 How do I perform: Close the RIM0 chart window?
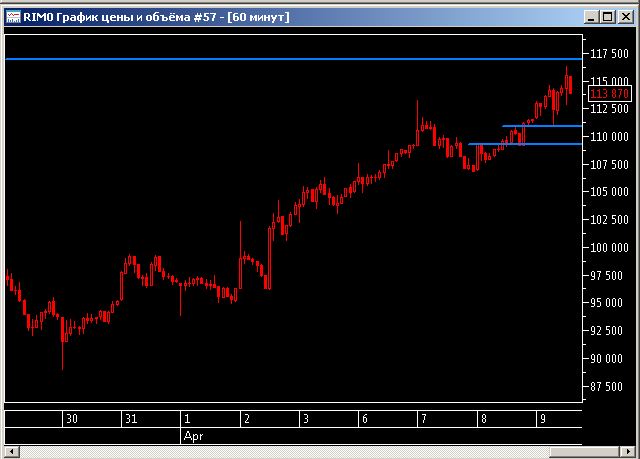[626, 17]
